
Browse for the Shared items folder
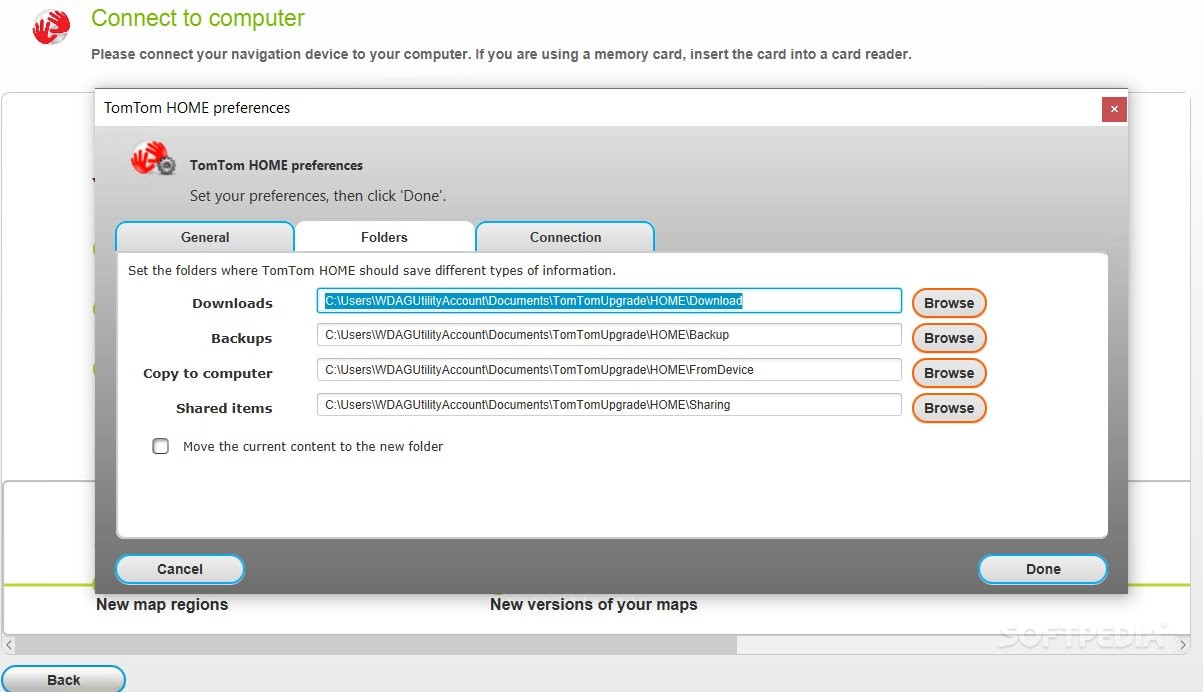point(949,408)
